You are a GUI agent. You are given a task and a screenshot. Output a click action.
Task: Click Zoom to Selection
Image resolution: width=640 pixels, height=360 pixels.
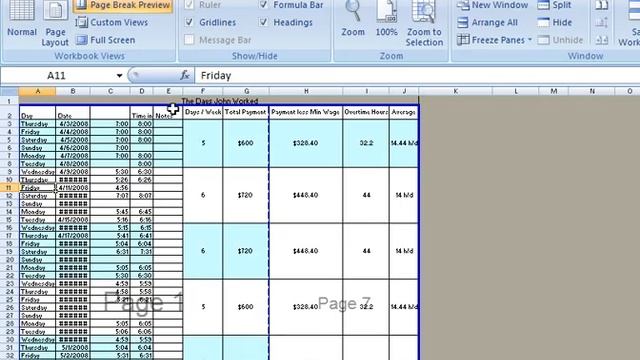(424, 24)
